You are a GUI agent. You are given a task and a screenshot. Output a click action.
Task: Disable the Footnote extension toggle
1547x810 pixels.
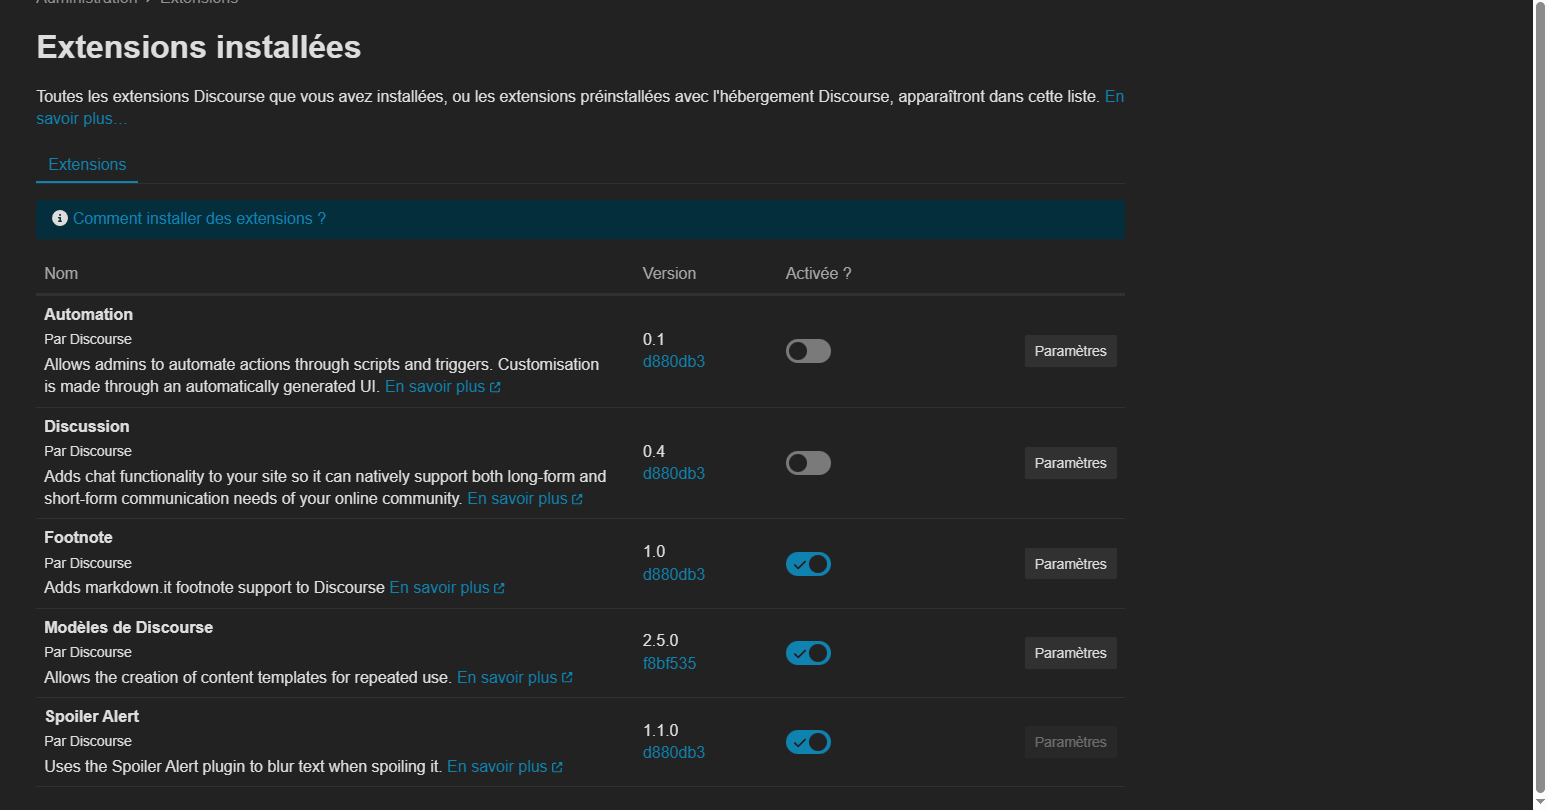click(x=808, y=564)
